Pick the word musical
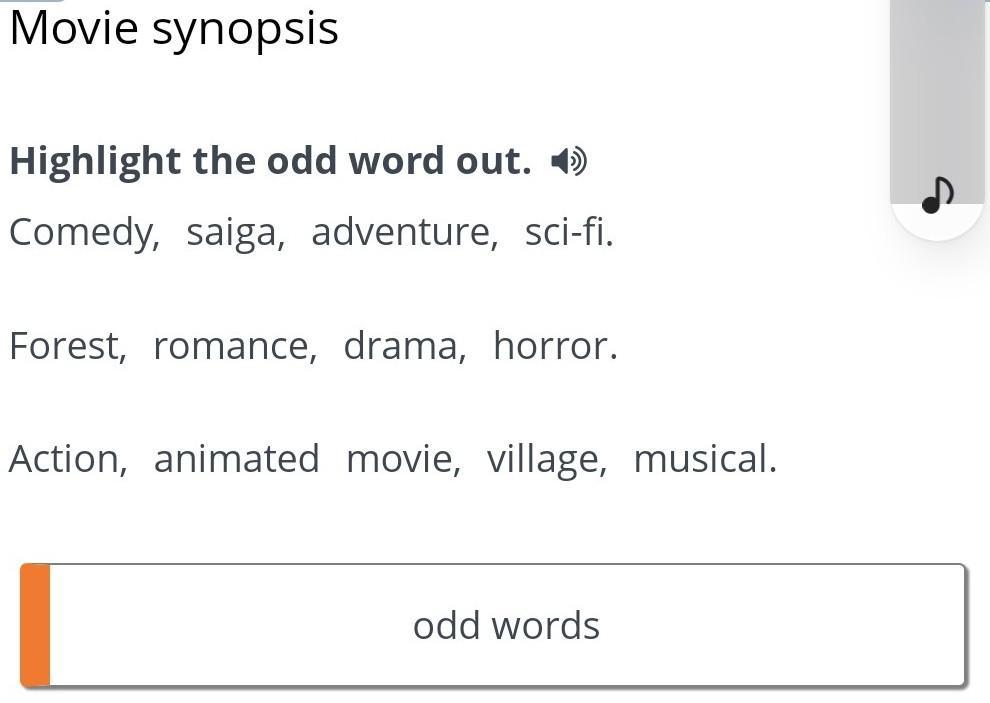The image size is (990, 703). point(703,459)
